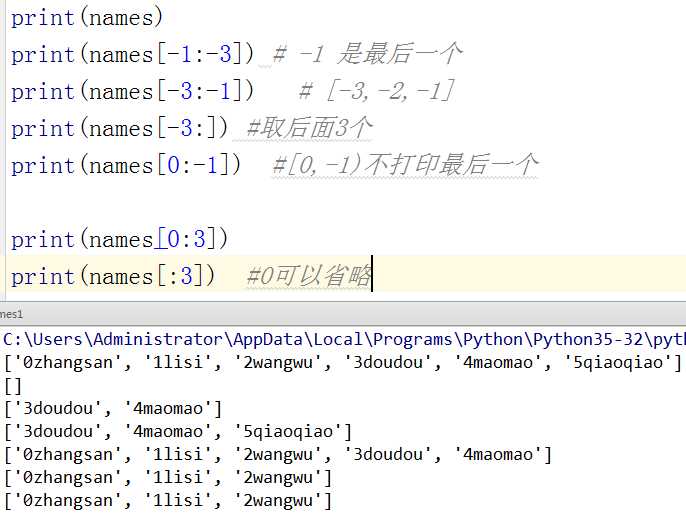Click output line ['3doudou', '4maomao']
The image size is (686, 521).
click(113, 409)
